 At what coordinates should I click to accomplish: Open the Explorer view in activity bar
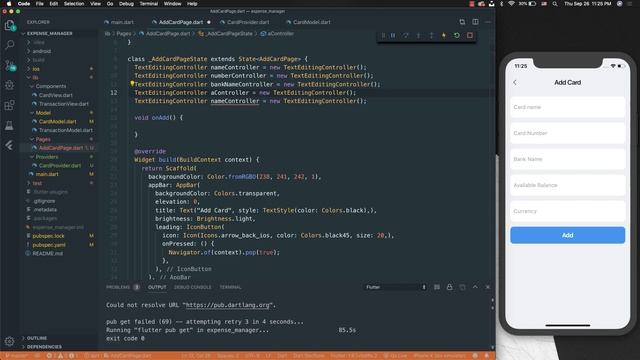pyautogui.click(x=9, y=25)
